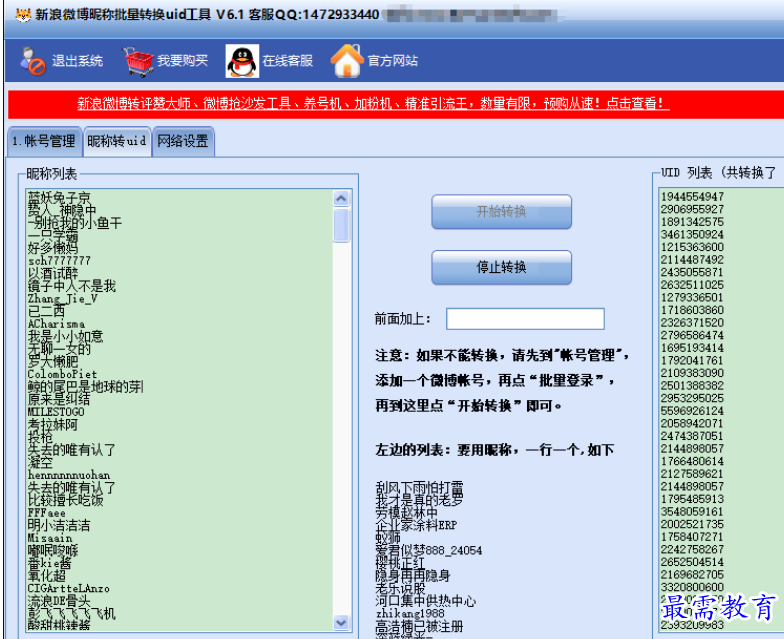Screen dimensions: 784x639
Task: Click example nickname 河口集中供热中心
Action: click(426, 601)
